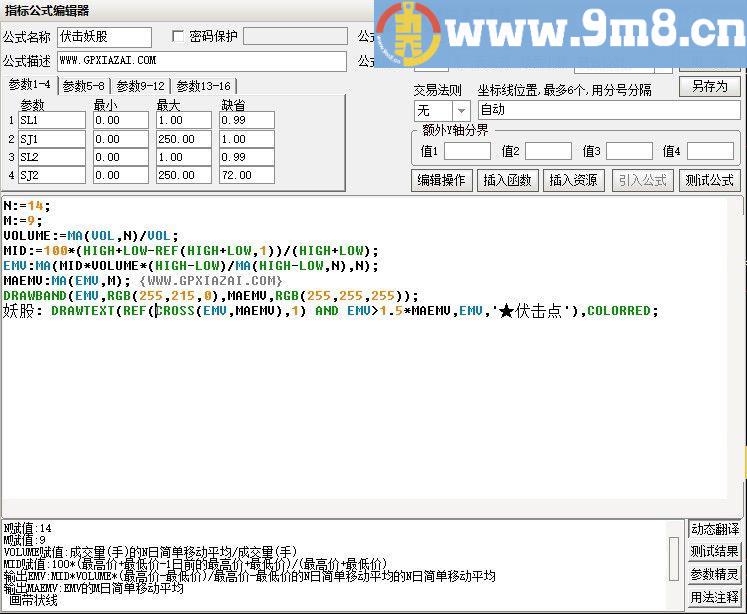747x614 pixels.
Task: Click the 测试公式 button
Action: (x=709, y=181)
